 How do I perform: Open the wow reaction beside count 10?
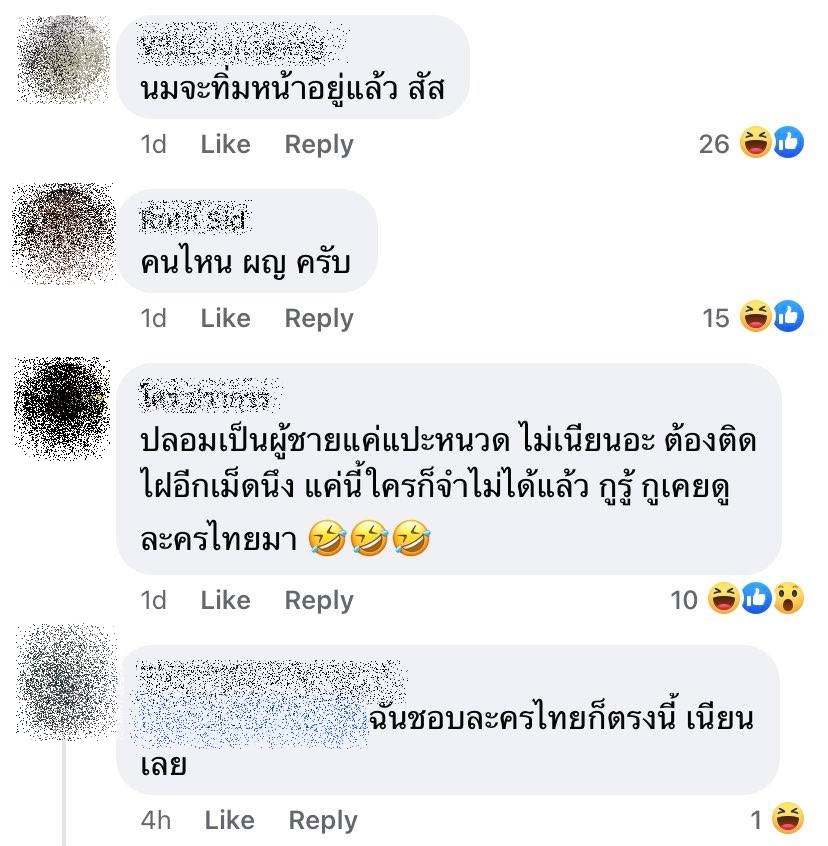click(x=789, y=598)
